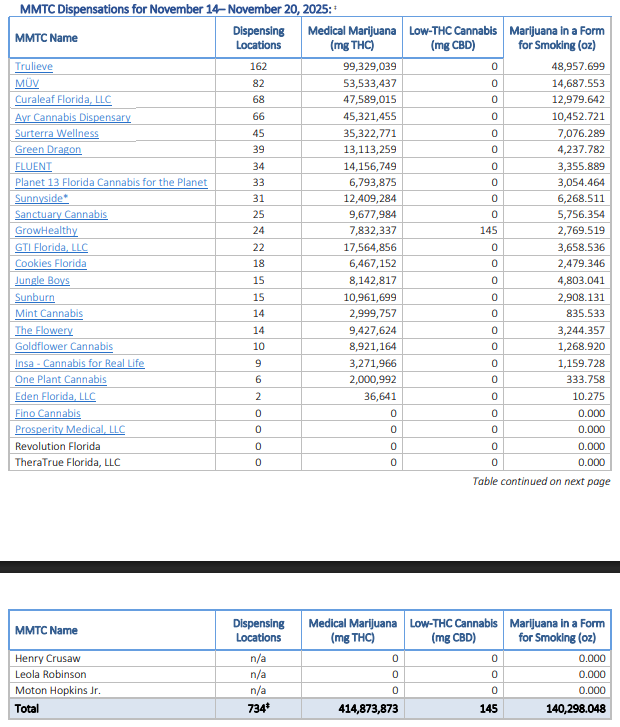Select the Surterra Wellness link
This screenshot has width=620, height=727.
(56, 133)
